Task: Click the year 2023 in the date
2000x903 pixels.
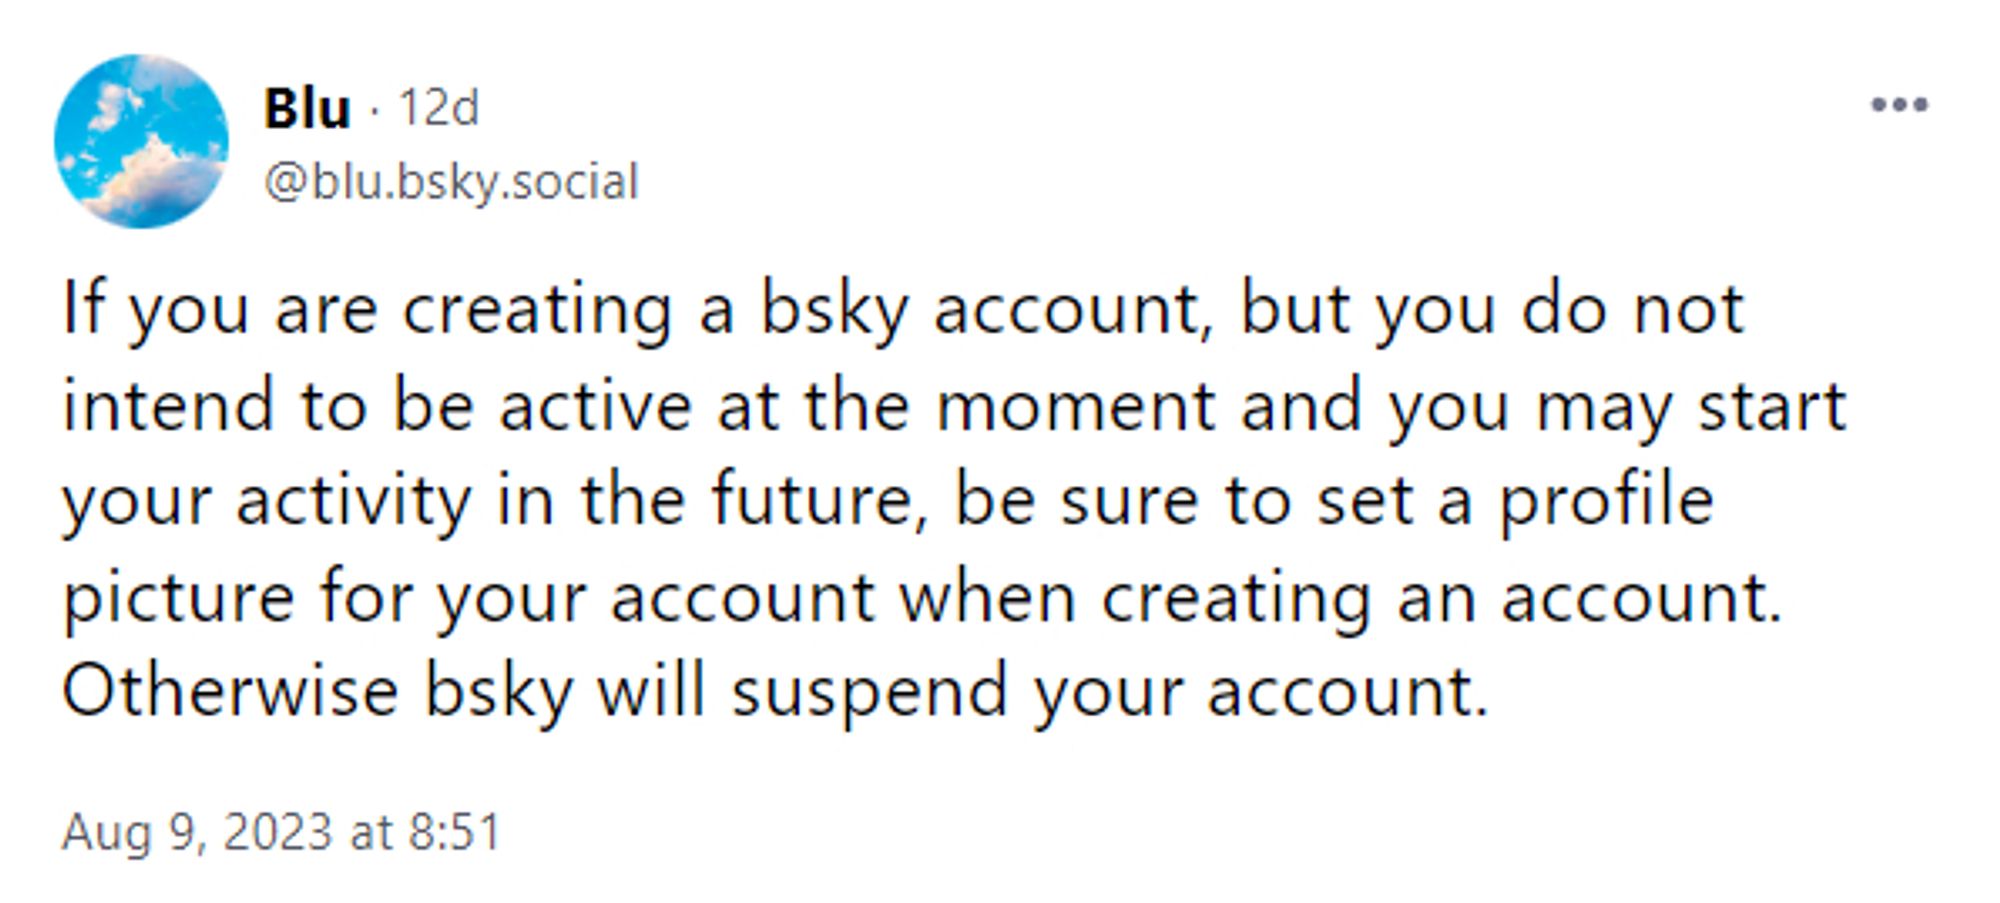Action: coord(277,832)
